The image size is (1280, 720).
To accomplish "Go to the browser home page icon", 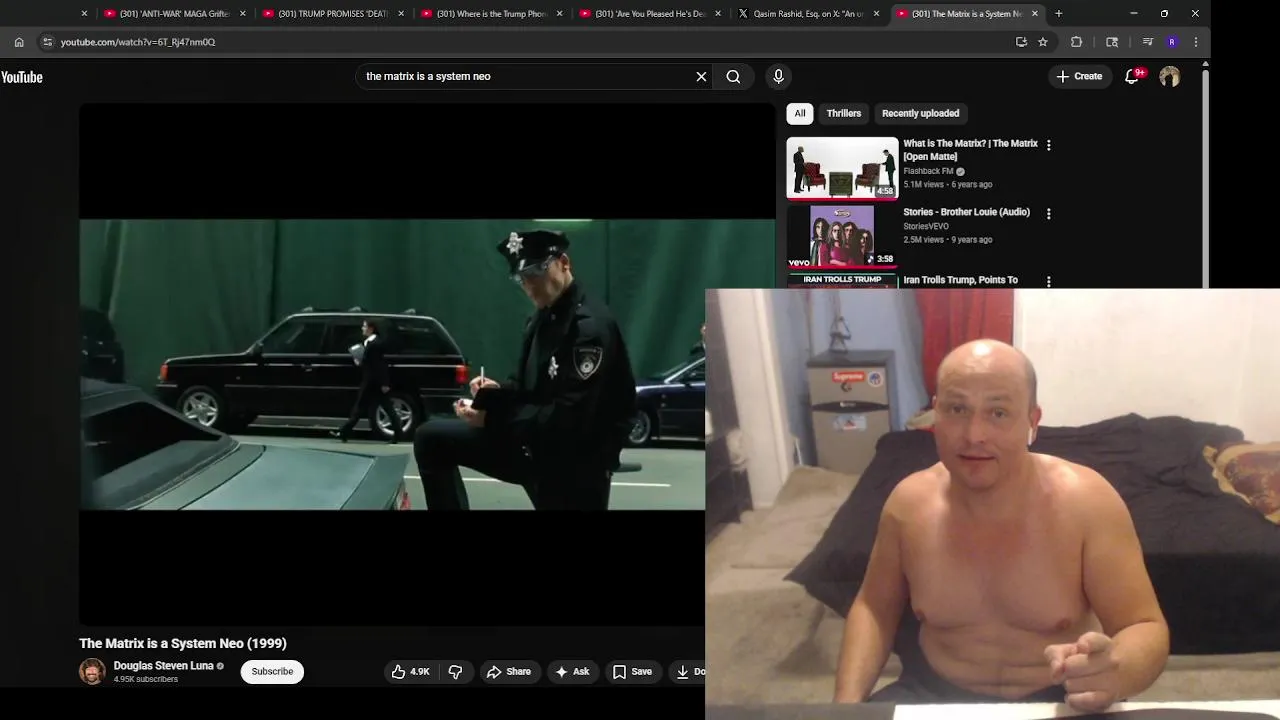I will coord(19,42).
